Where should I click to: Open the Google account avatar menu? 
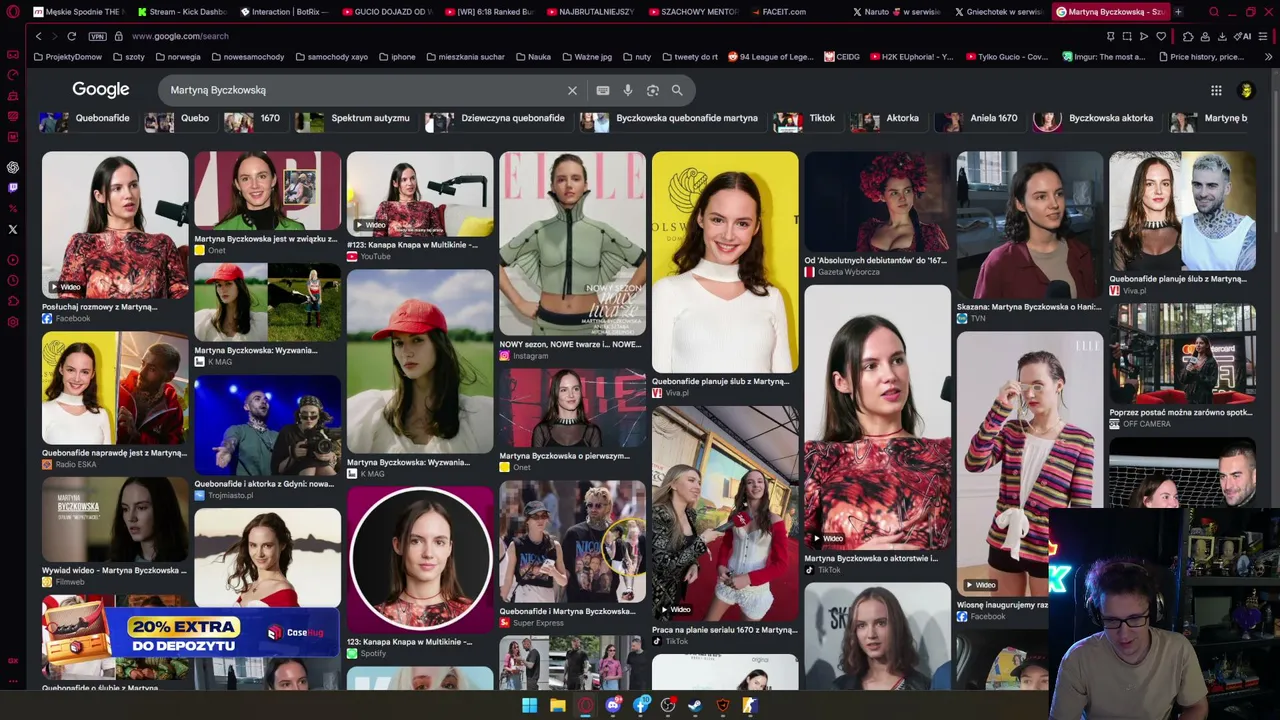[x=1246, y=90]
